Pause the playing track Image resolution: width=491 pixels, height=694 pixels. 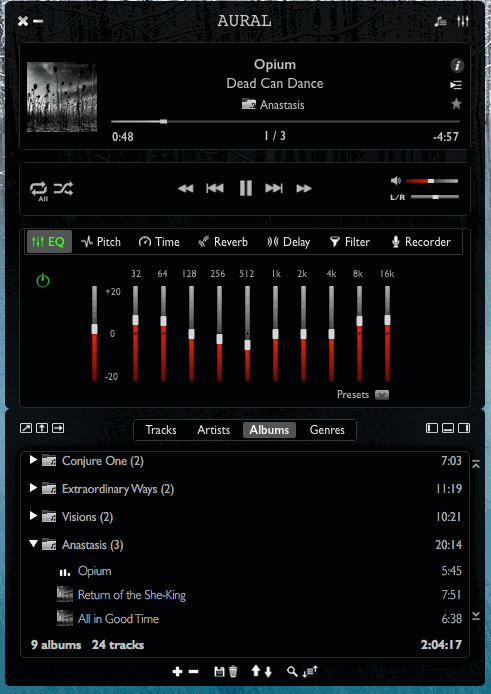[246, 188]
